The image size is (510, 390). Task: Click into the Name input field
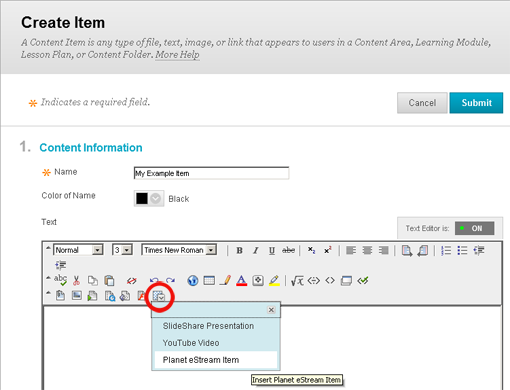(x=211, y=173)
